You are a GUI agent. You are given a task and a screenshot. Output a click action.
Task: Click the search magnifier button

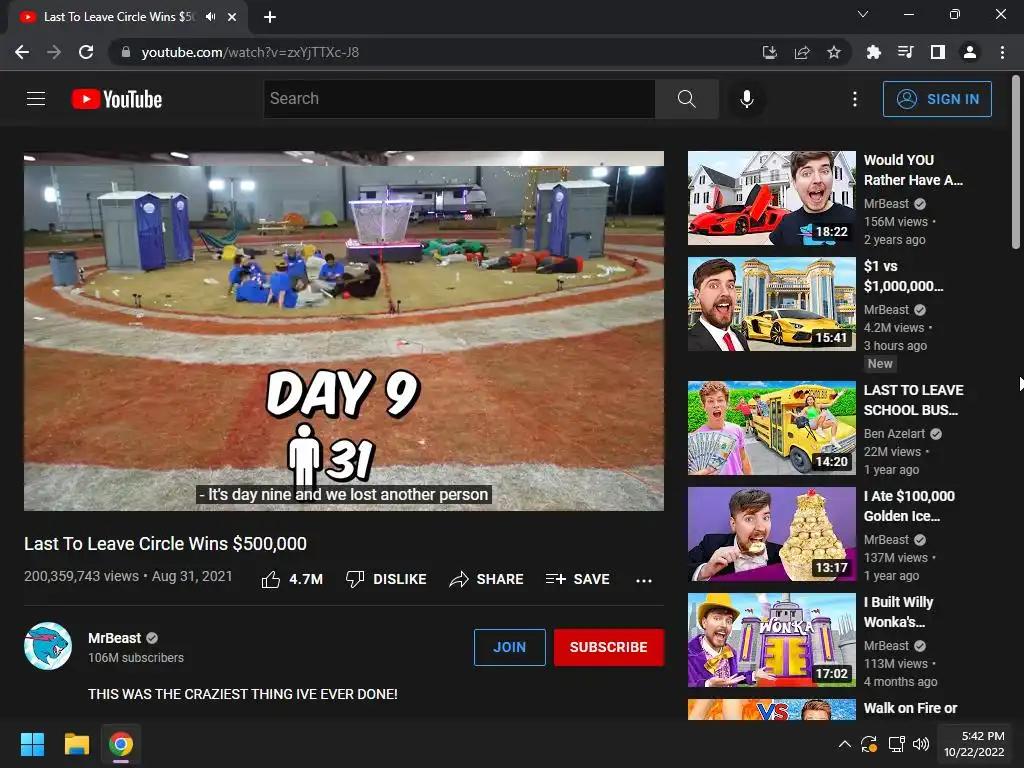pos(686,99)
